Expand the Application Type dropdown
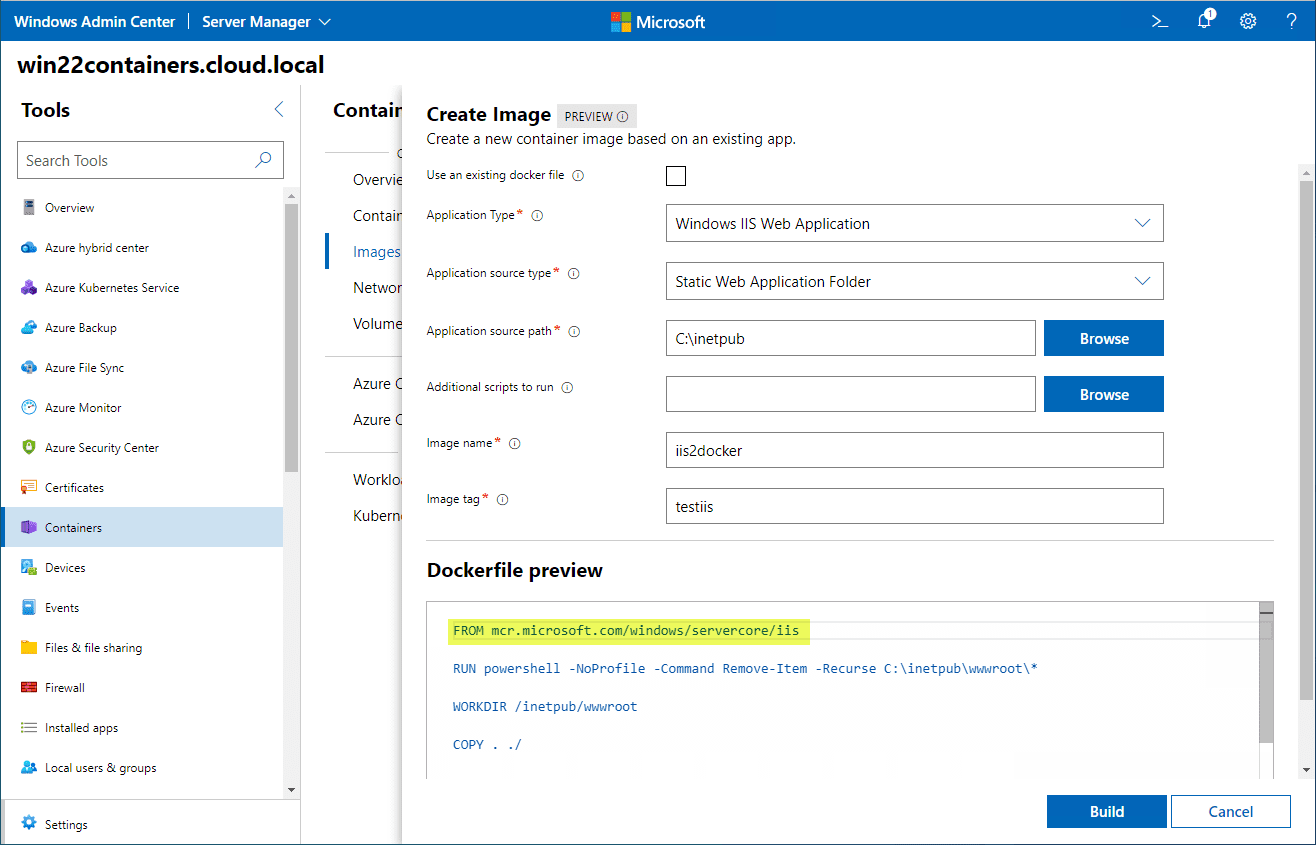 pyautogui.click(x=914, y=224)
